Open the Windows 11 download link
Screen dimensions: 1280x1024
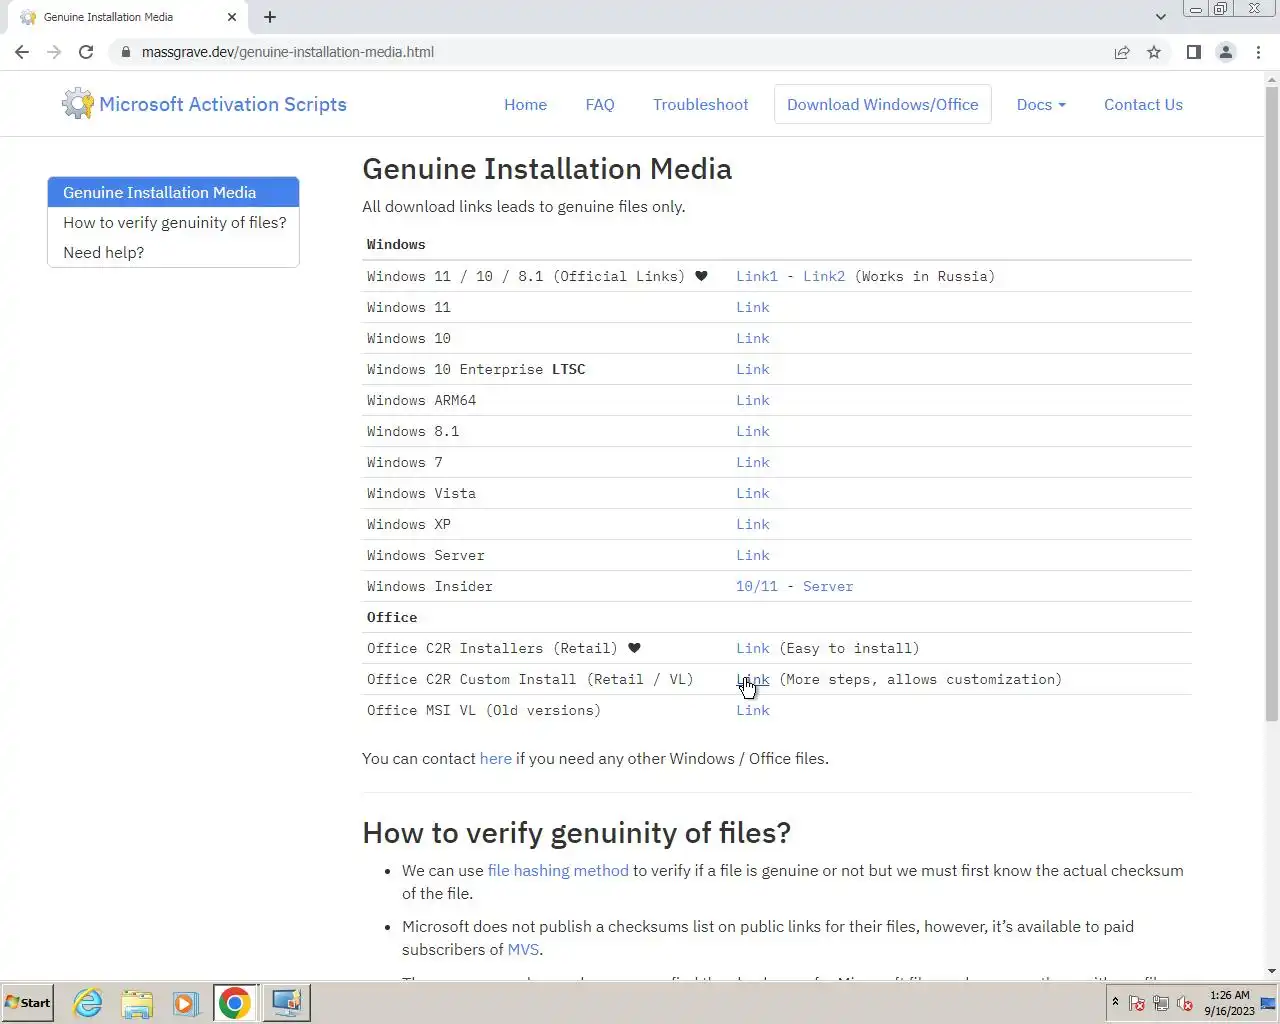753,307
